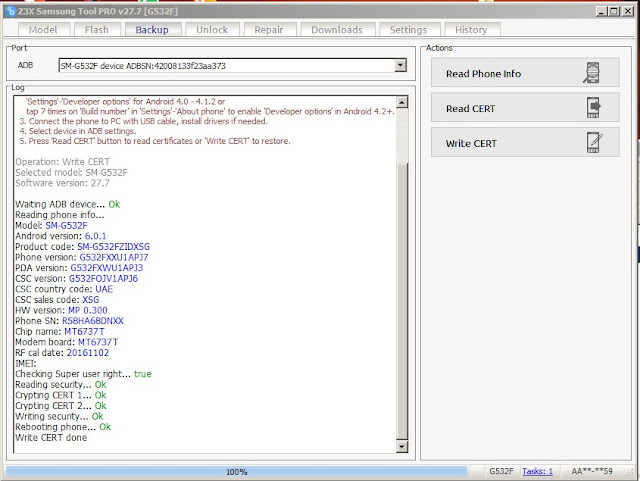Open the Downloads tab

point(337,30)
